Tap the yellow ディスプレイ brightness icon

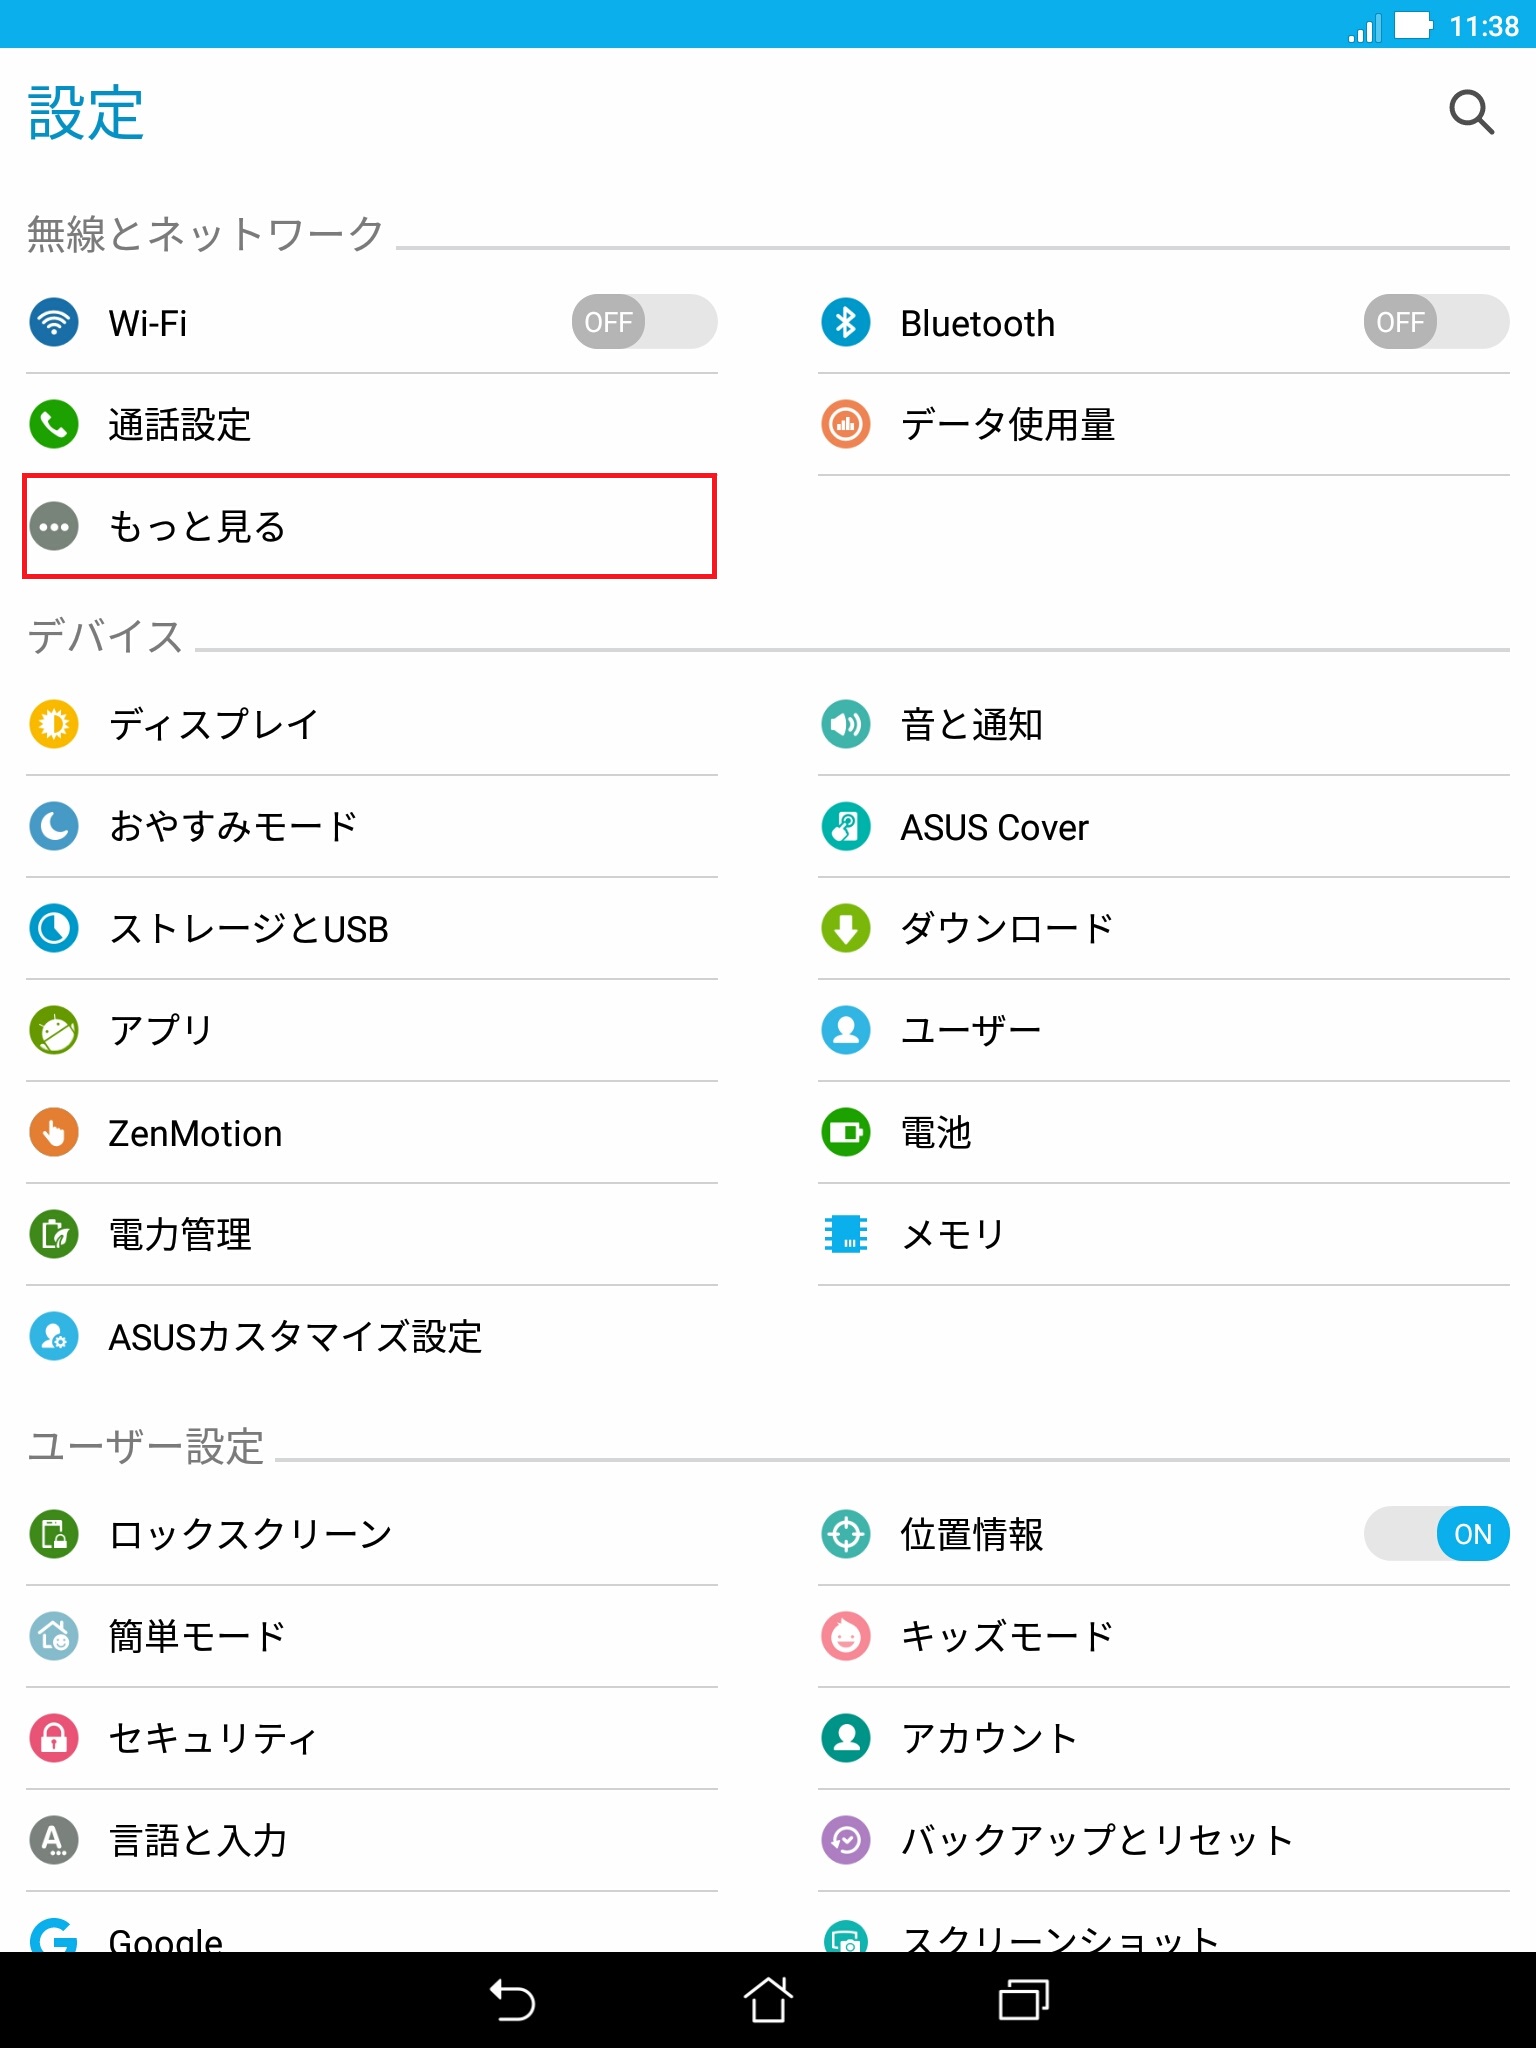(x=54, y=724)
